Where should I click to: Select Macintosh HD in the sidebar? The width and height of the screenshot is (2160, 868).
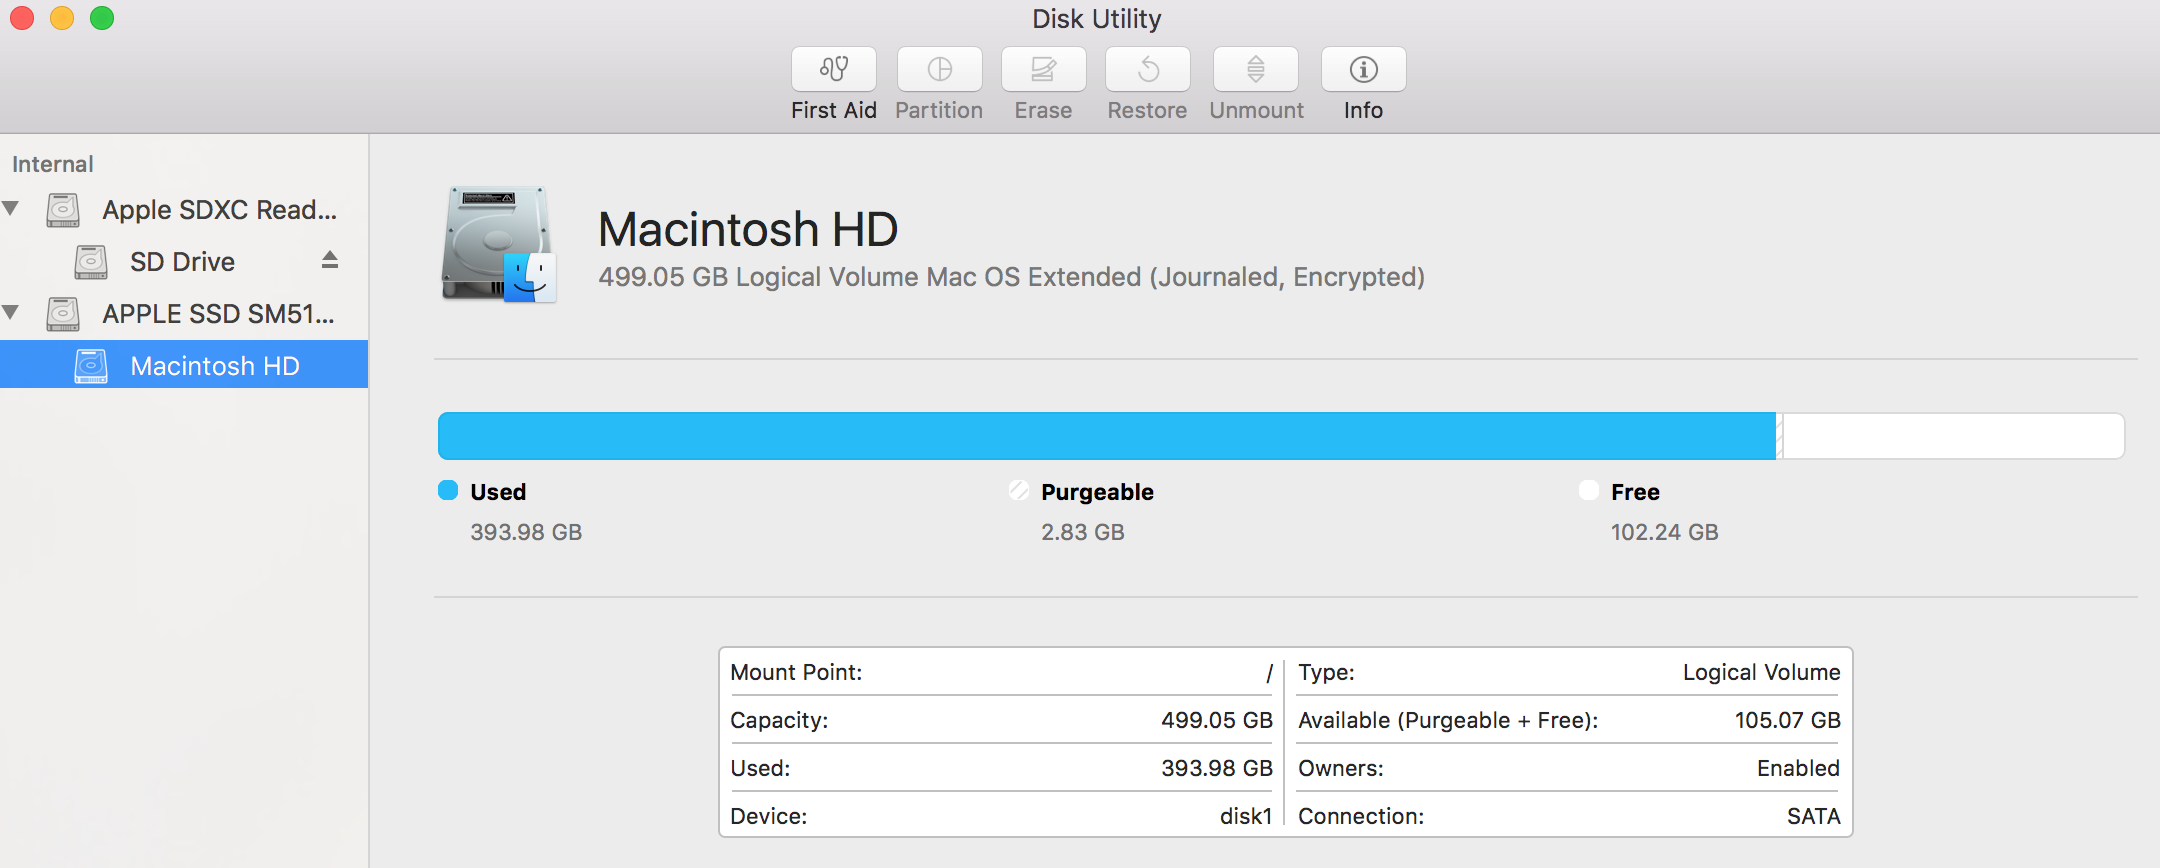point(184,364)
